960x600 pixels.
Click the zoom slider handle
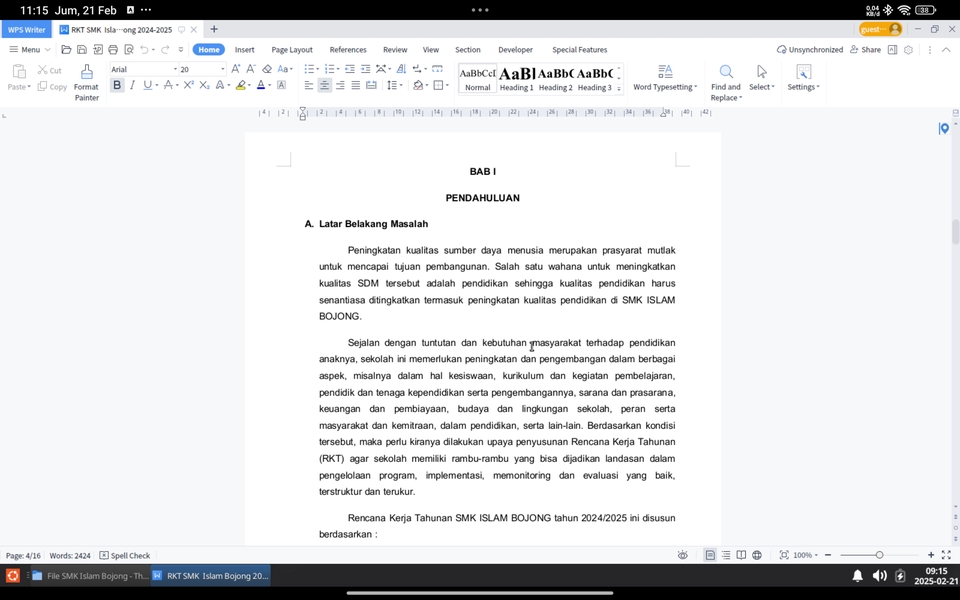point(879,555)
